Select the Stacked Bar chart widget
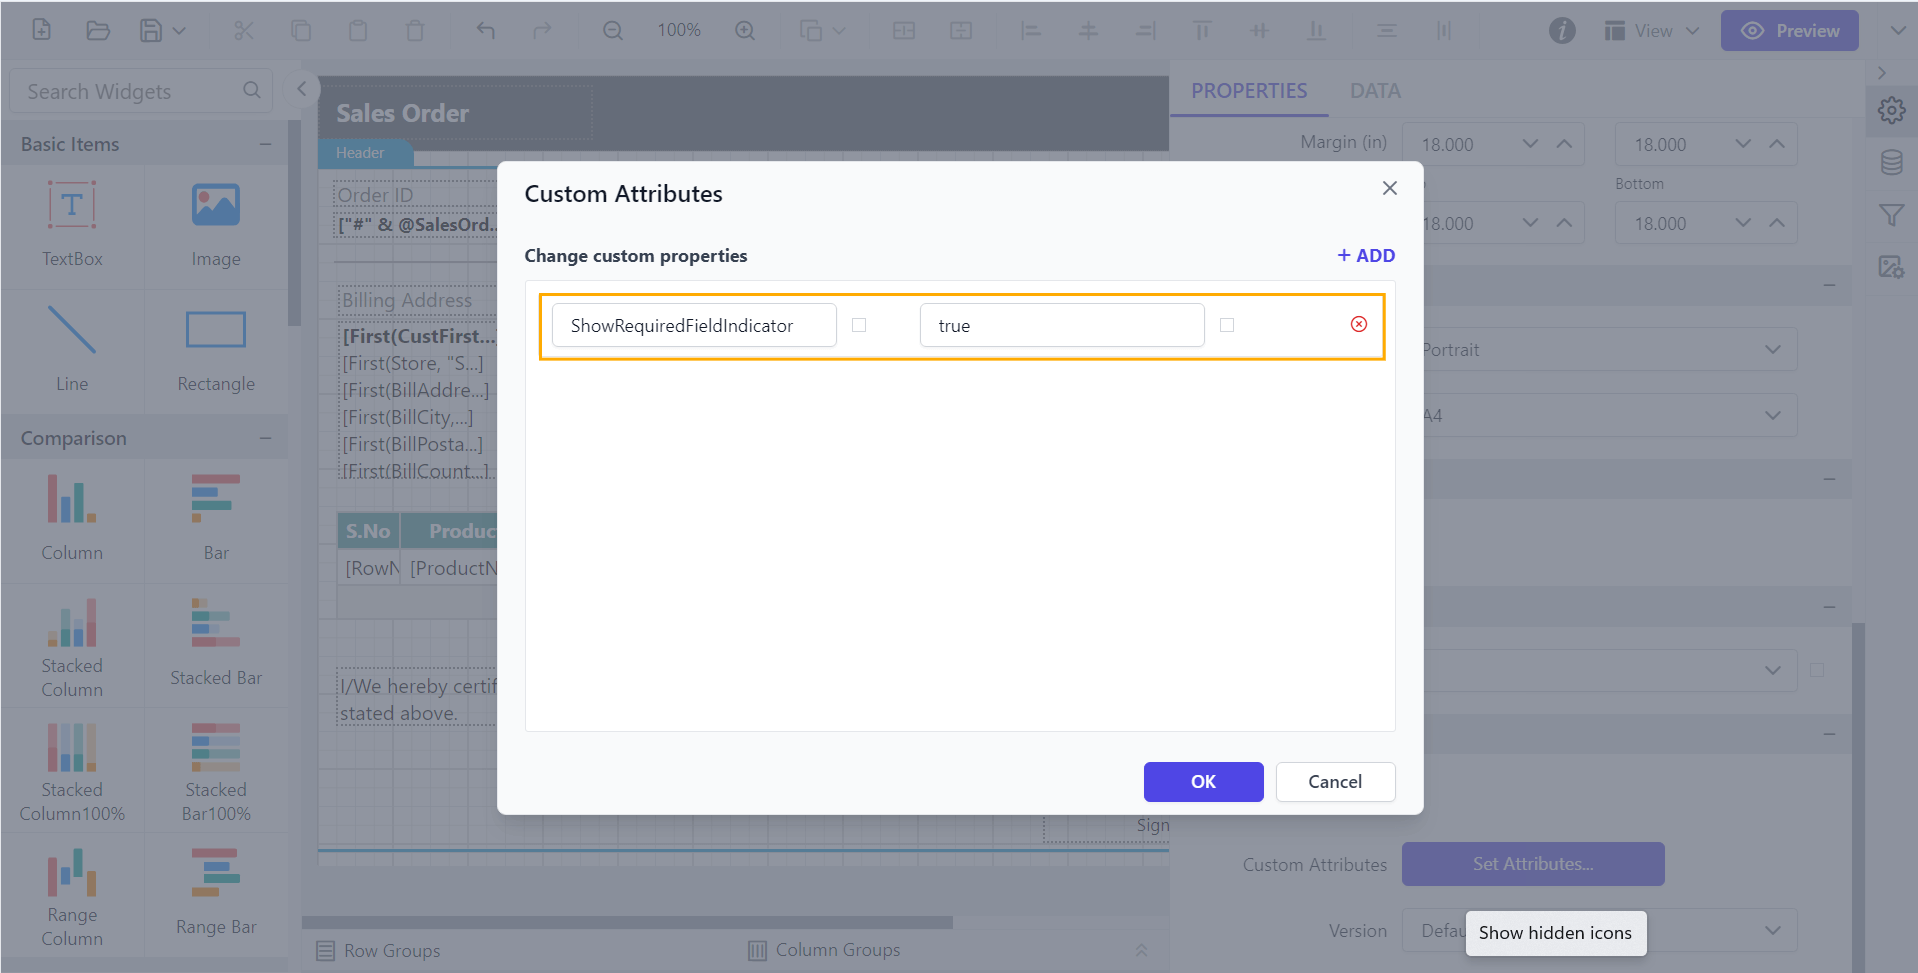The image size is (1918, 973). 215,640
